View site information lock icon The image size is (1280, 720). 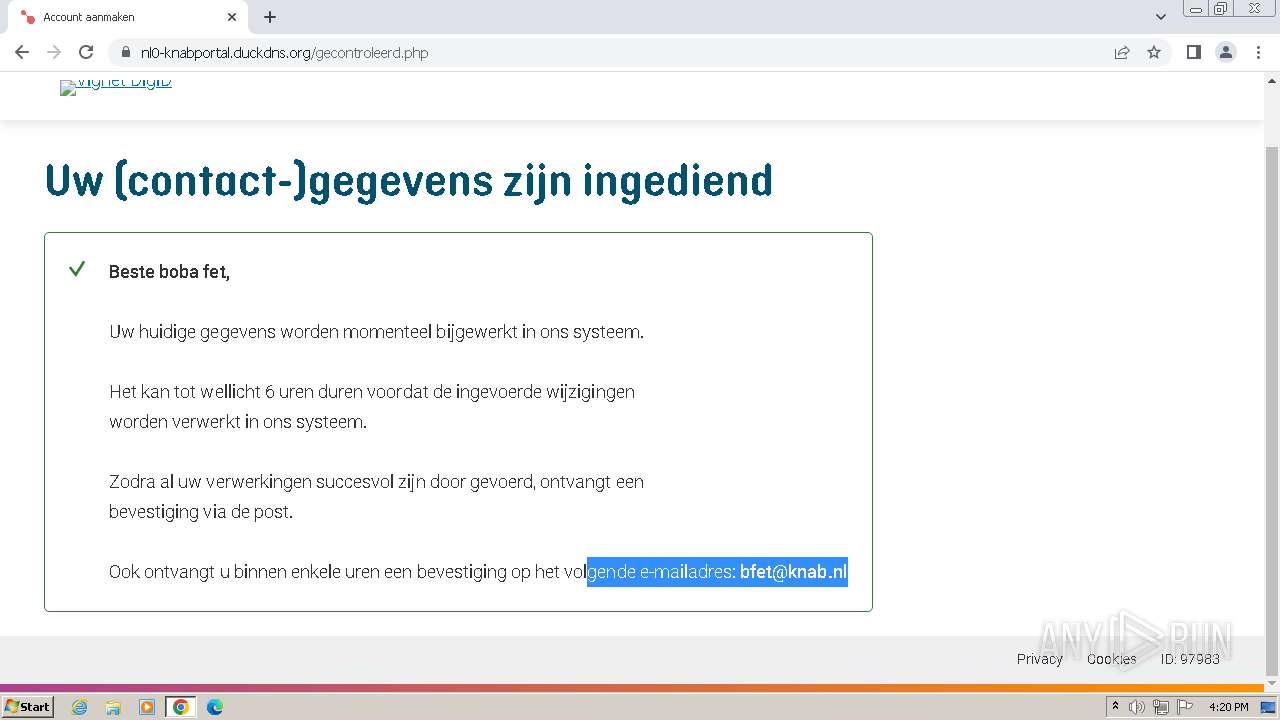click(125, 52)
